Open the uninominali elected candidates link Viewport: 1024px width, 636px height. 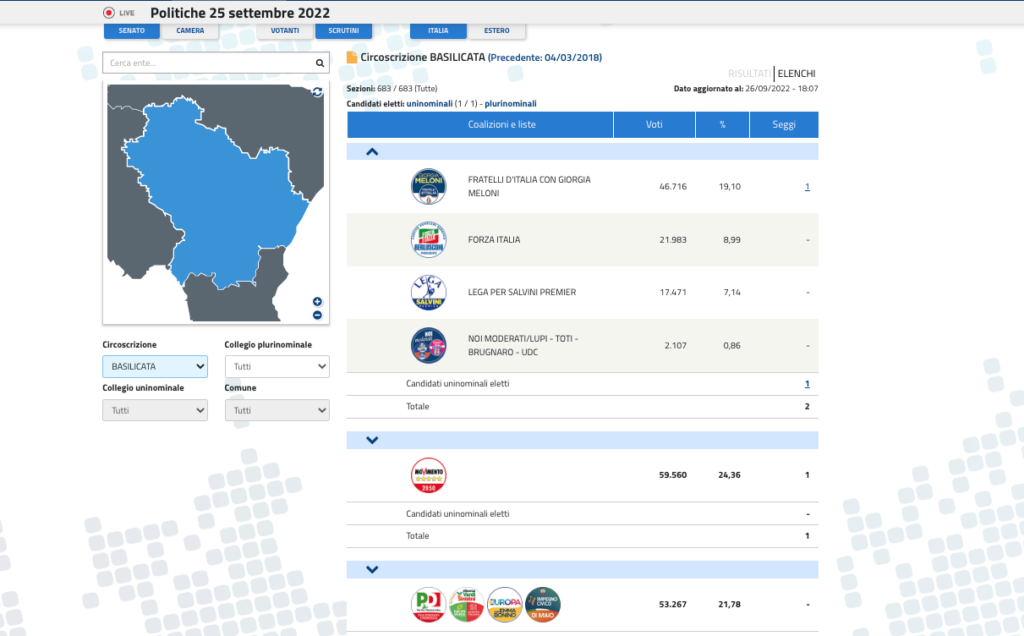tap(429, 104)
